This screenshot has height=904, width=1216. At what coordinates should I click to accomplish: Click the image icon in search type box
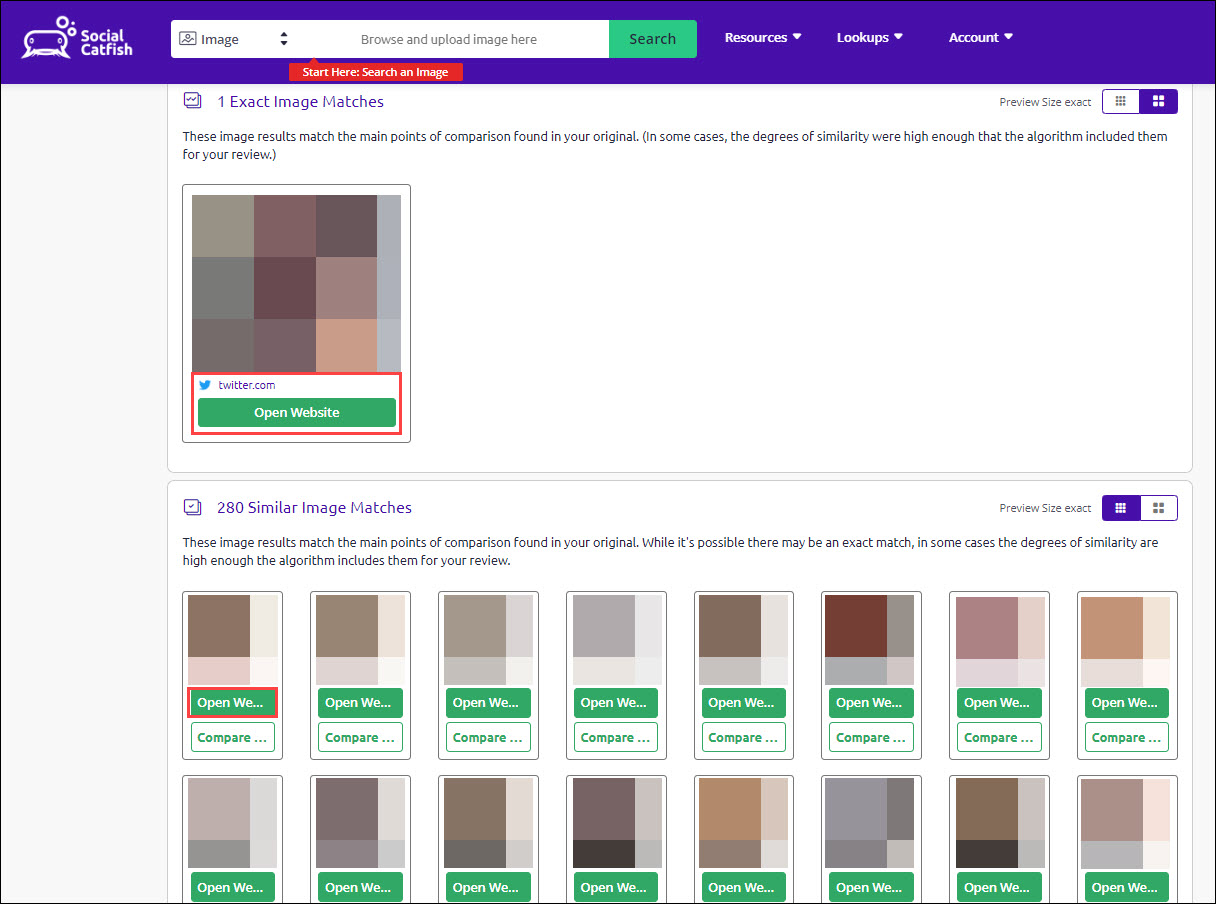(187, 39)
